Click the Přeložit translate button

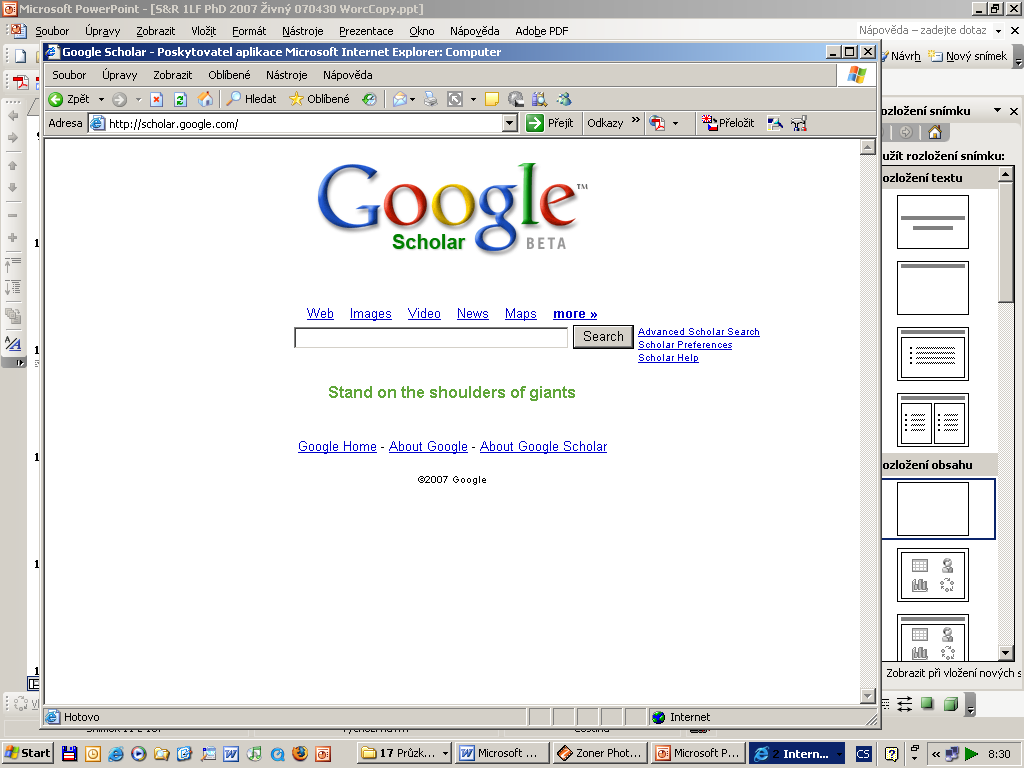tap(728, 123)
